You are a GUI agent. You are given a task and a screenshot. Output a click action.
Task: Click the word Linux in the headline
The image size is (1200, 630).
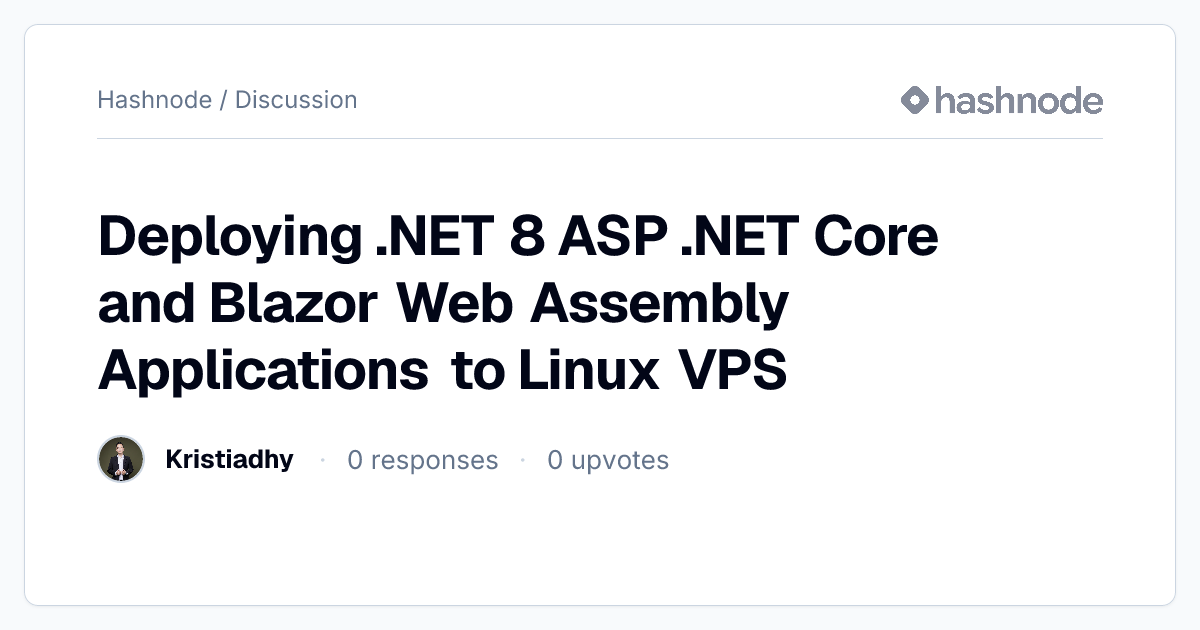589,372
